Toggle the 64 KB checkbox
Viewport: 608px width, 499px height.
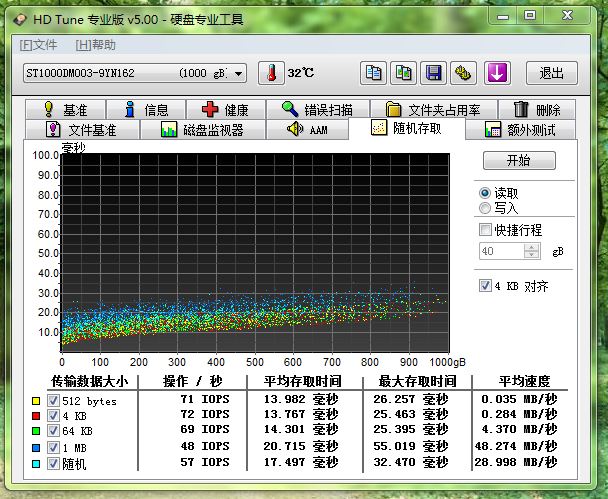coord(53,430)
